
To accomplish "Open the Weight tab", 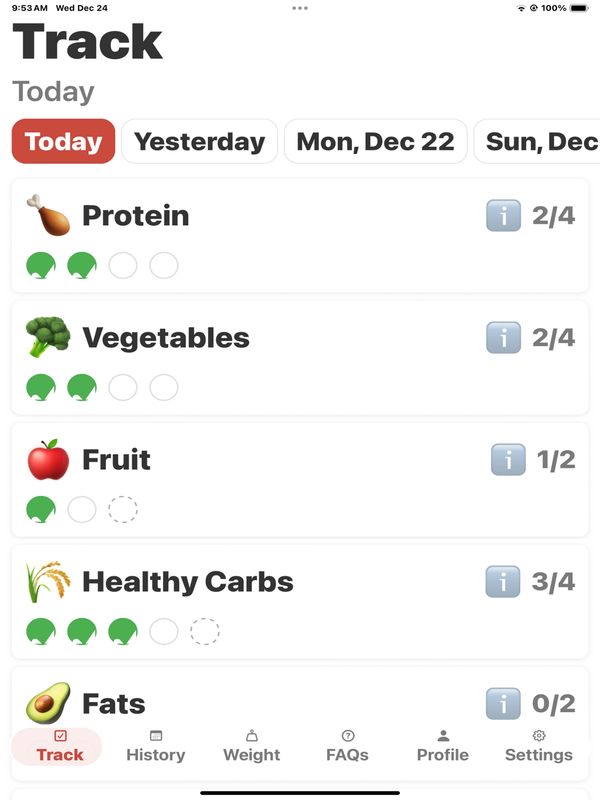I will pyautogui.click(x=251, y=746).
